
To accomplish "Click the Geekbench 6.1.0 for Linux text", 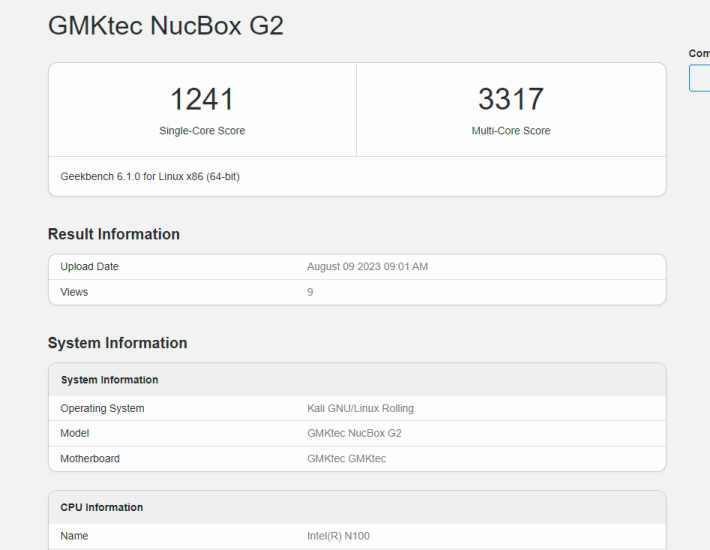I will pos(150,176).
